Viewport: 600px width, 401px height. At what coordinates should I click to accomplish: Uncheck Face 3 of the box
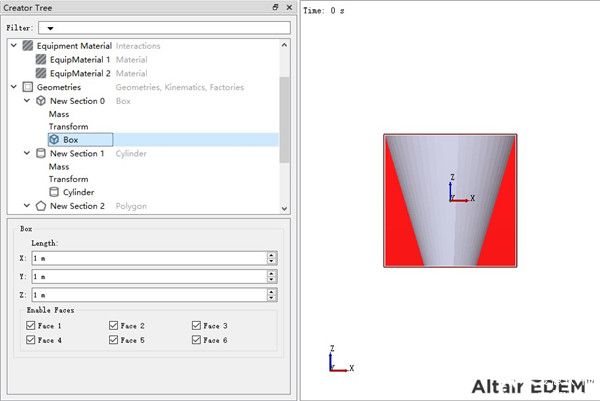point(197,326)
